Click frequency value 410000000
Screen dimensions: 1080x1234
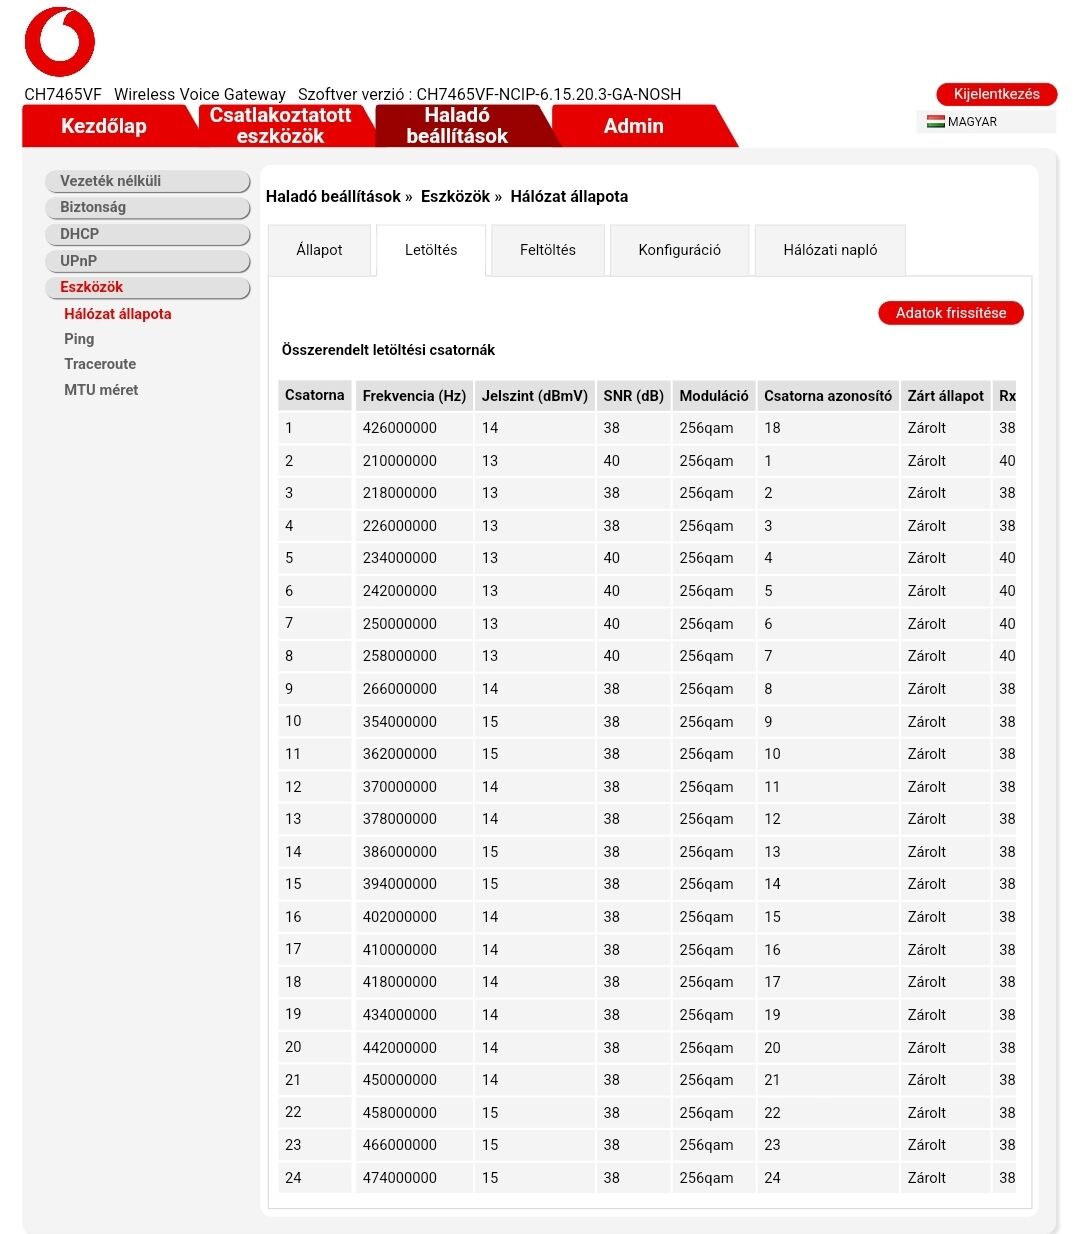point(400,950)
